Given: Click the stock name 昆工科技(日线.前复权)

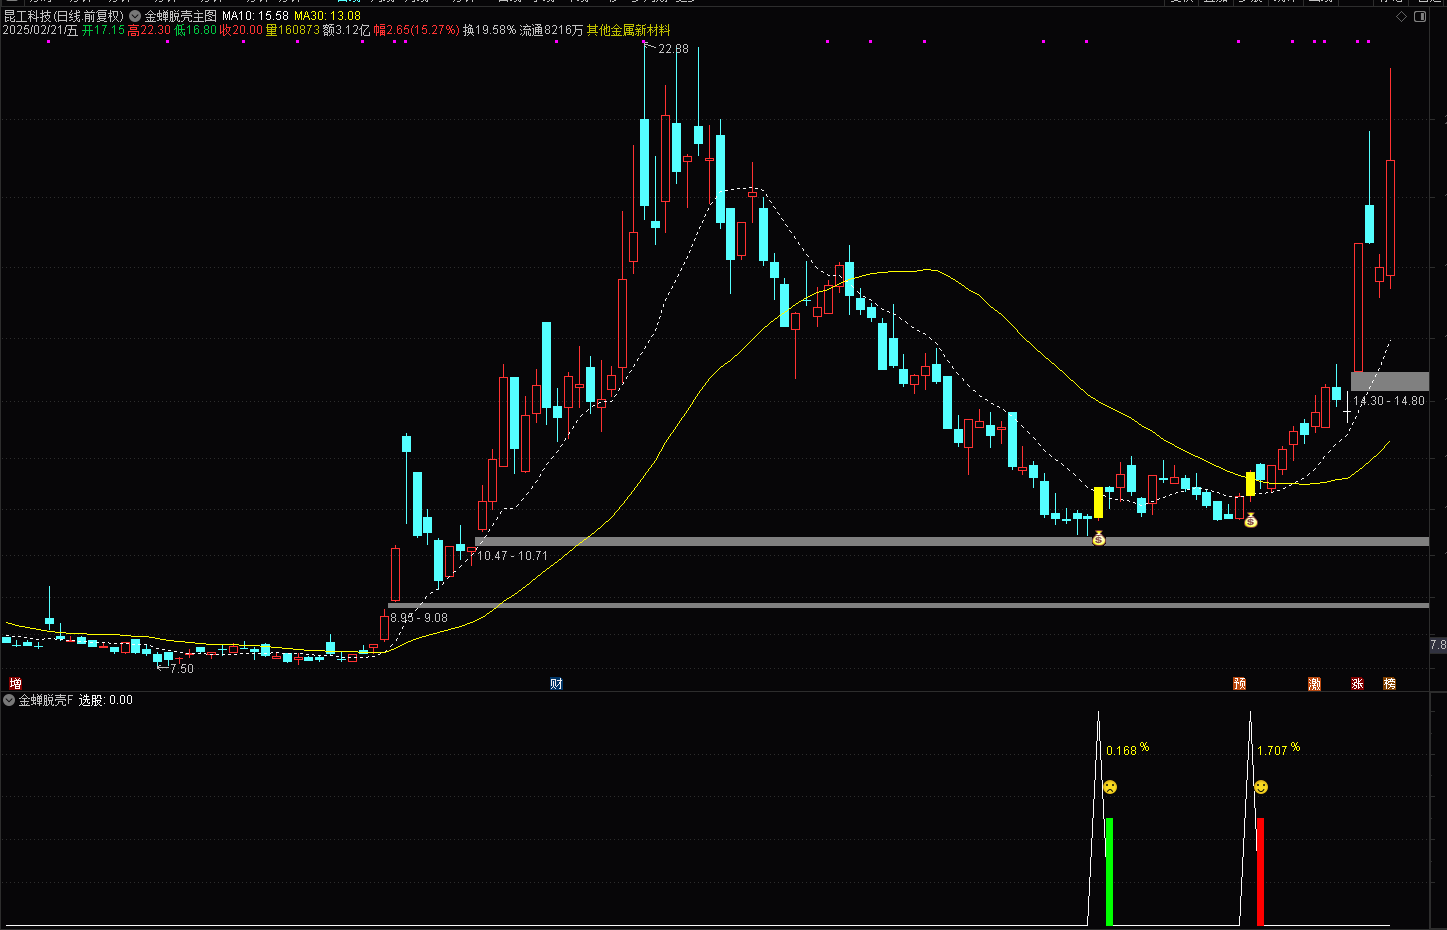Looking at the screenshot, I should 63,16.
